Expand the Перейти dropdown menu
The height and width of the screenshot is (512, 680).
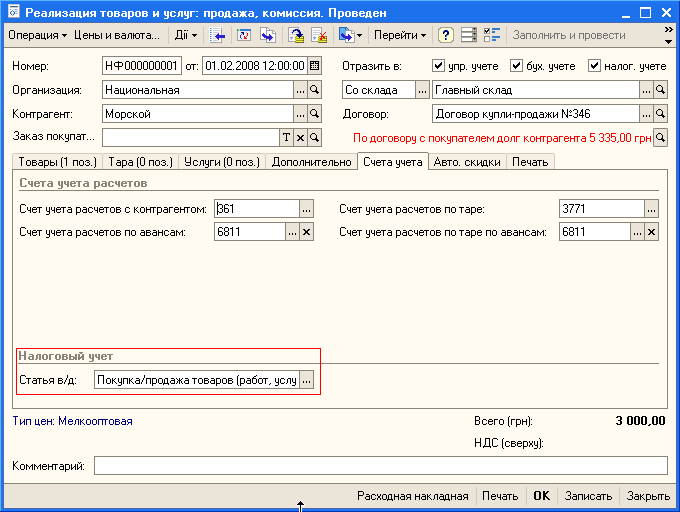pos(399,35)
